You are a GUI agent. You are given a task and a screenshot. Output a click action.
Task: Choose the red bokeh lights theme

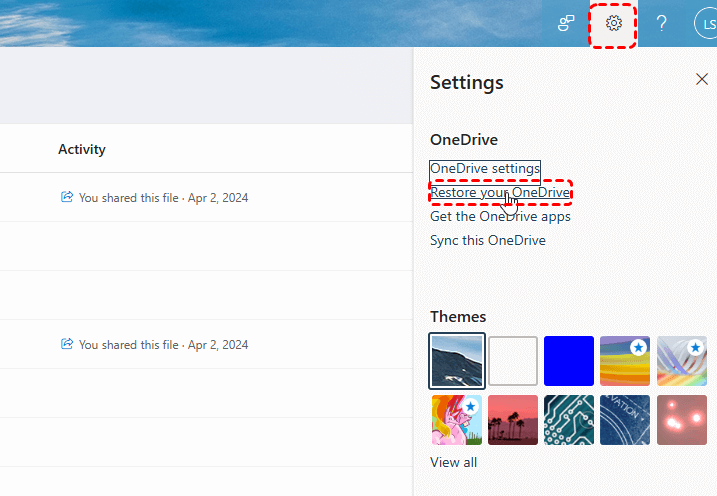click(x=682, y=420)
